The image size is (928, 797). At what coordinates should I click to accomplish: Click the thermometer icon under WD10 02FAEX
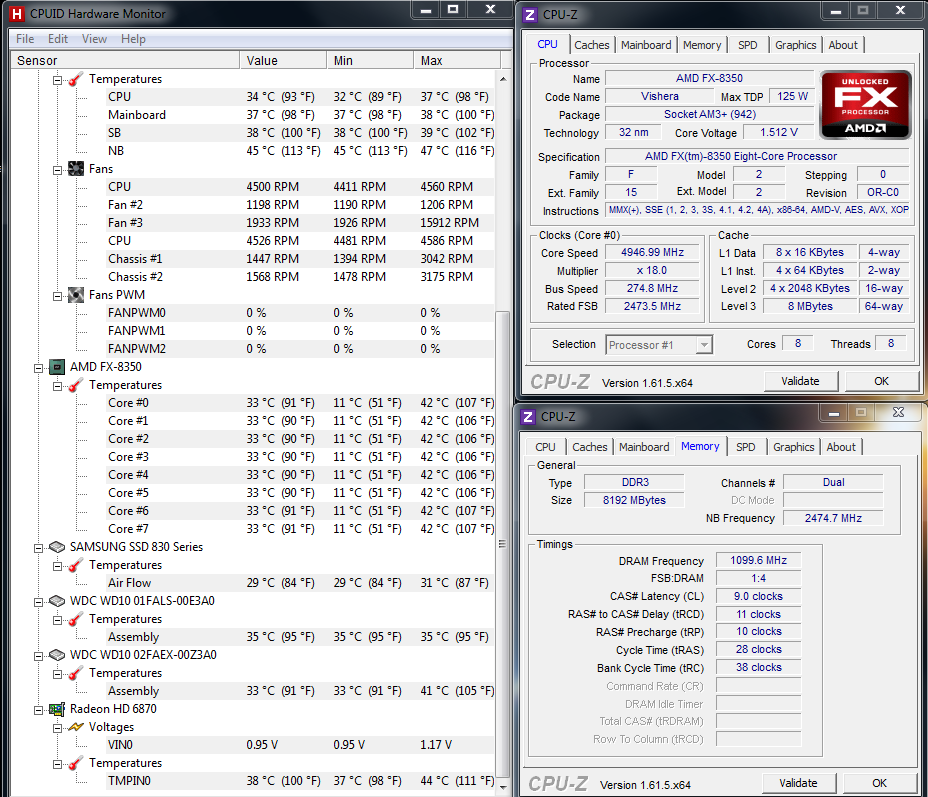click(x=76, y=673)
